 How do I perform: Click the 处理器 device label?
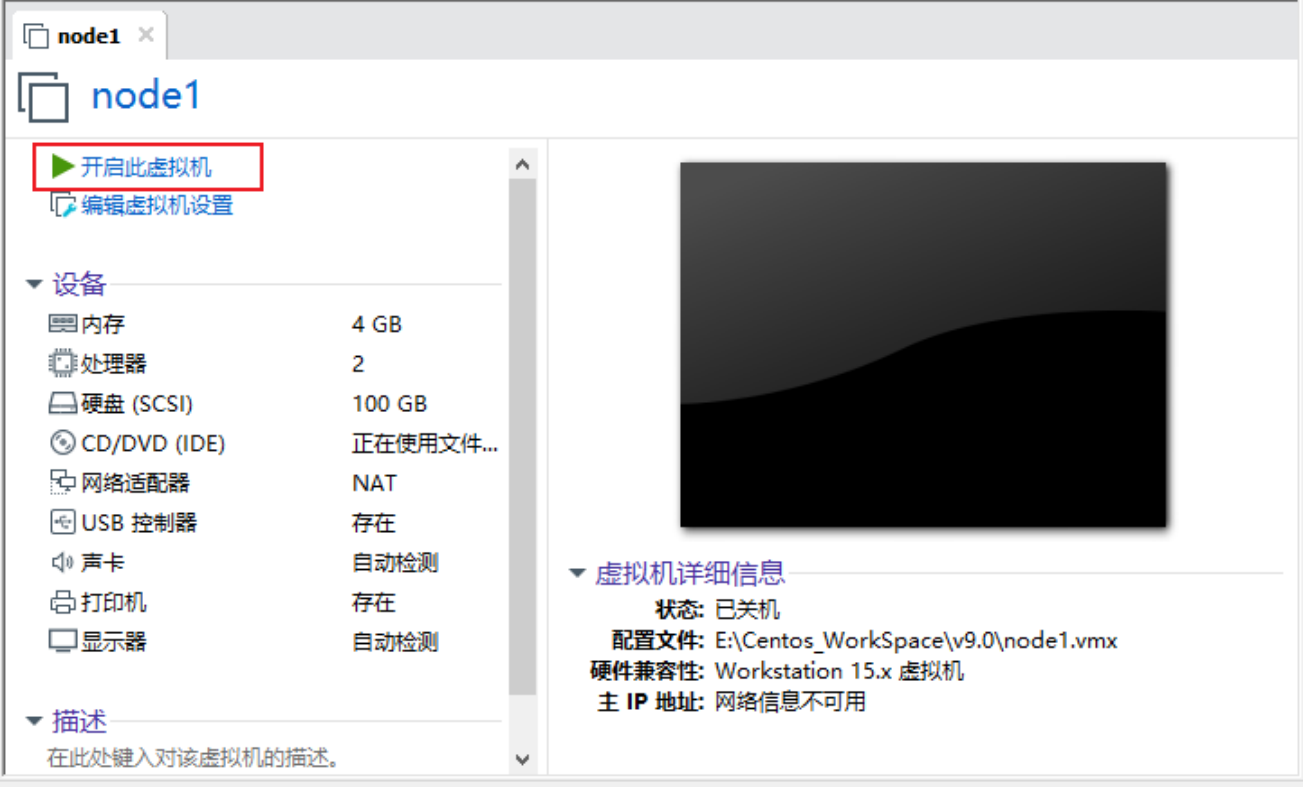click(x=114, y=364)
